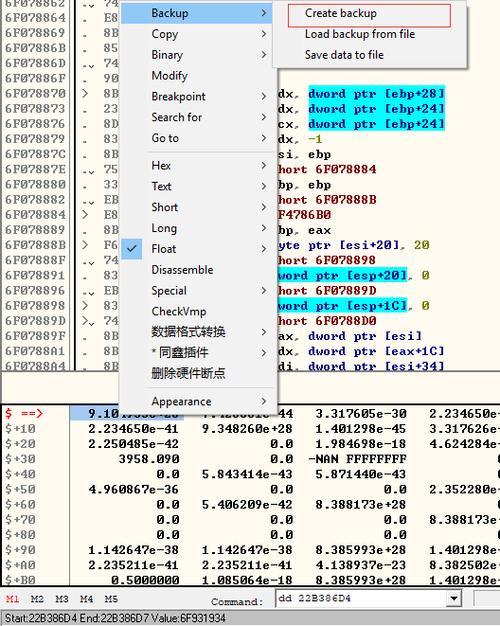Screen dimensions: 500x626
Task: Click float value 0.5000000
Action: [x=145, y=580]
